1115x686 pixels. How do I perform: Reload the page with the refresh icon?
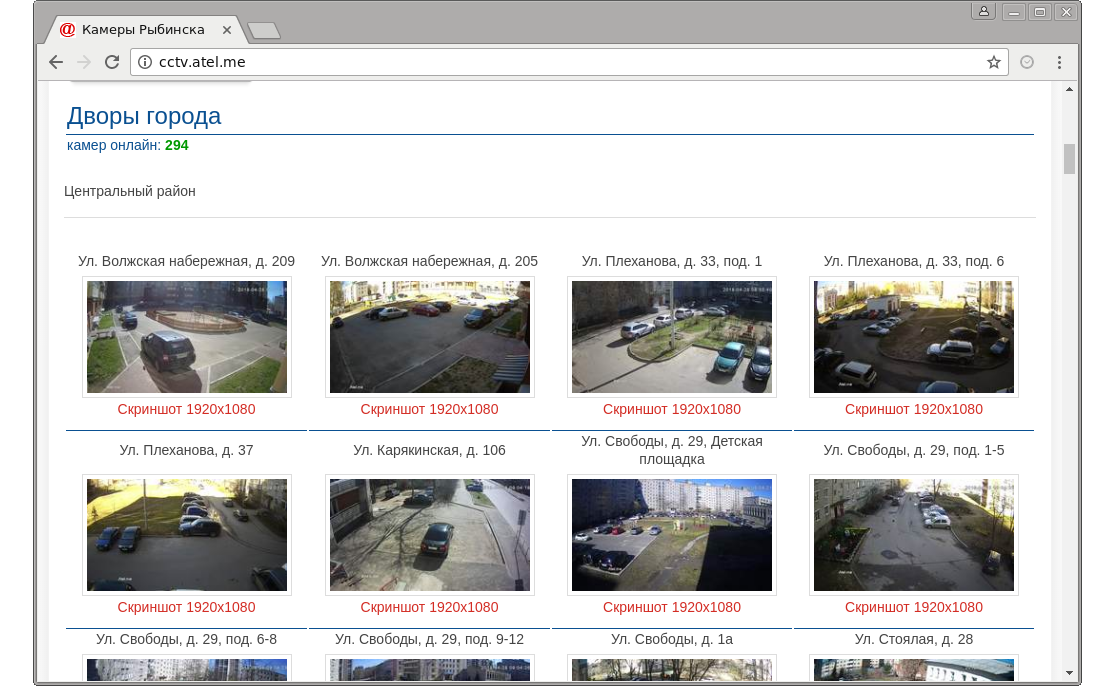point(112,62)
